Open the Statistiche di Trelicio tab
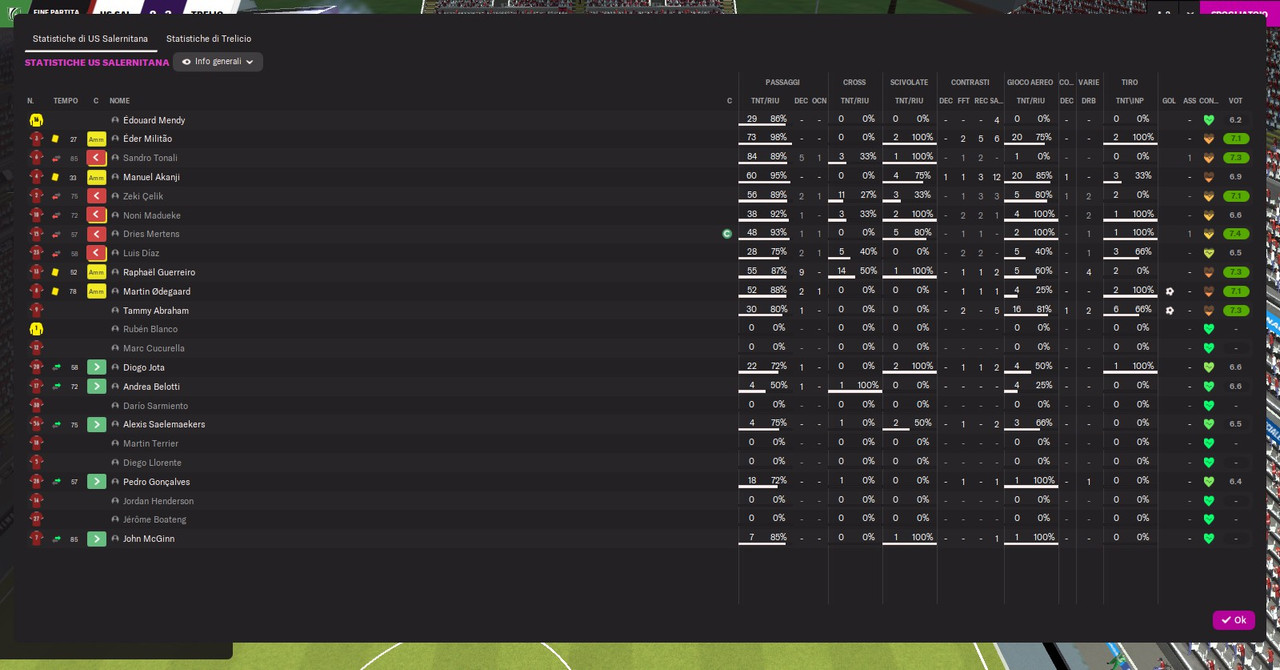The height and width of the screenshot is (670, 1280). click(208, 39)
